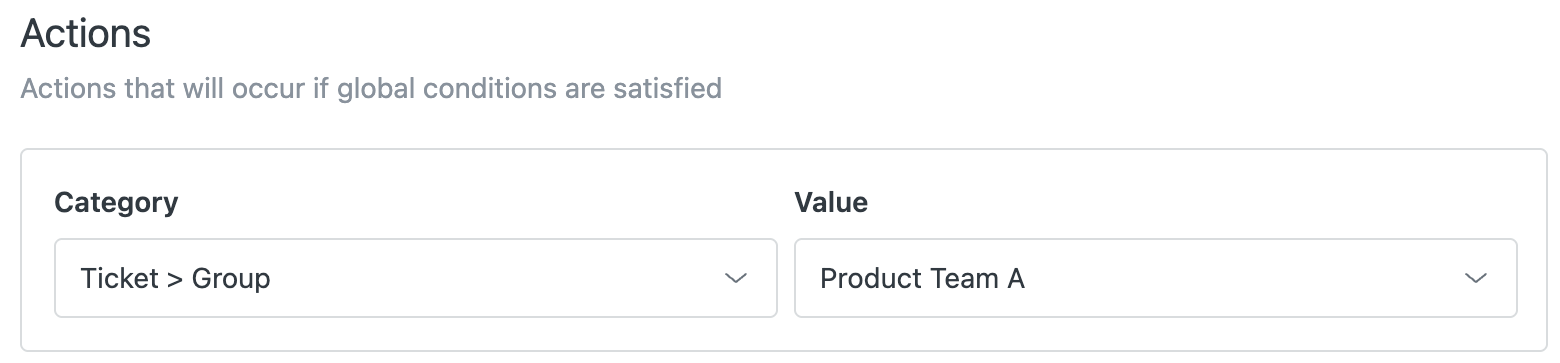1560x363 pixels.
Task: Click the chevron icon in Category dropdown
Action: (x=736, y=278)
